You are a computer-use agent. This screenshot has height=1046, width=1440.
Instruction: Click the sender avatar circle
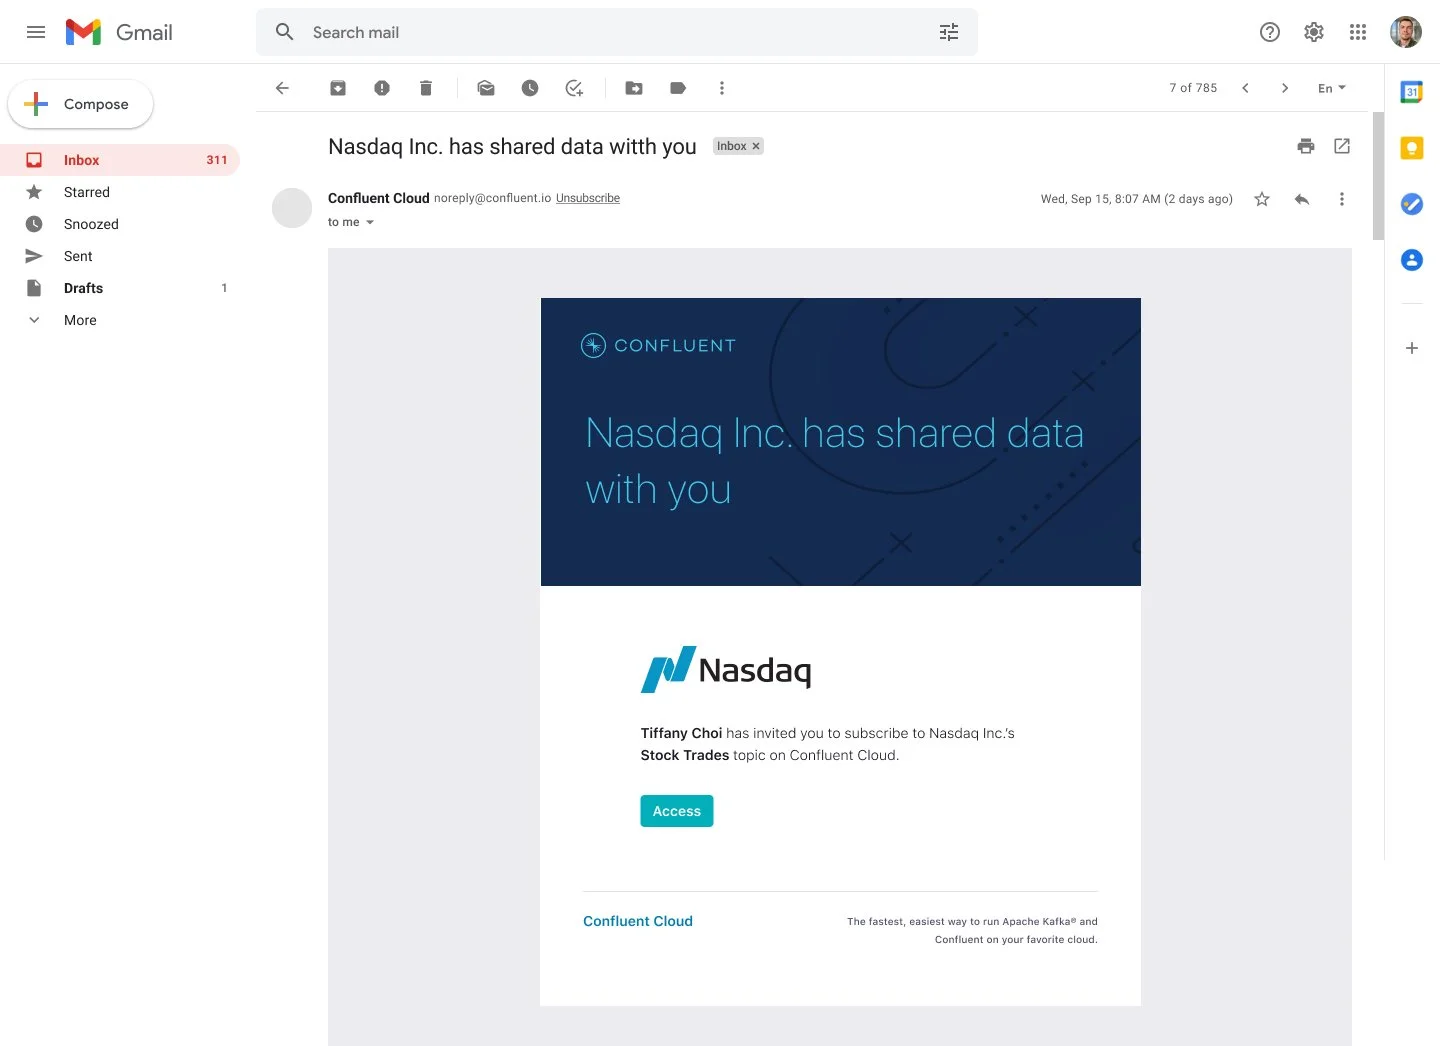tap(292, 208)
